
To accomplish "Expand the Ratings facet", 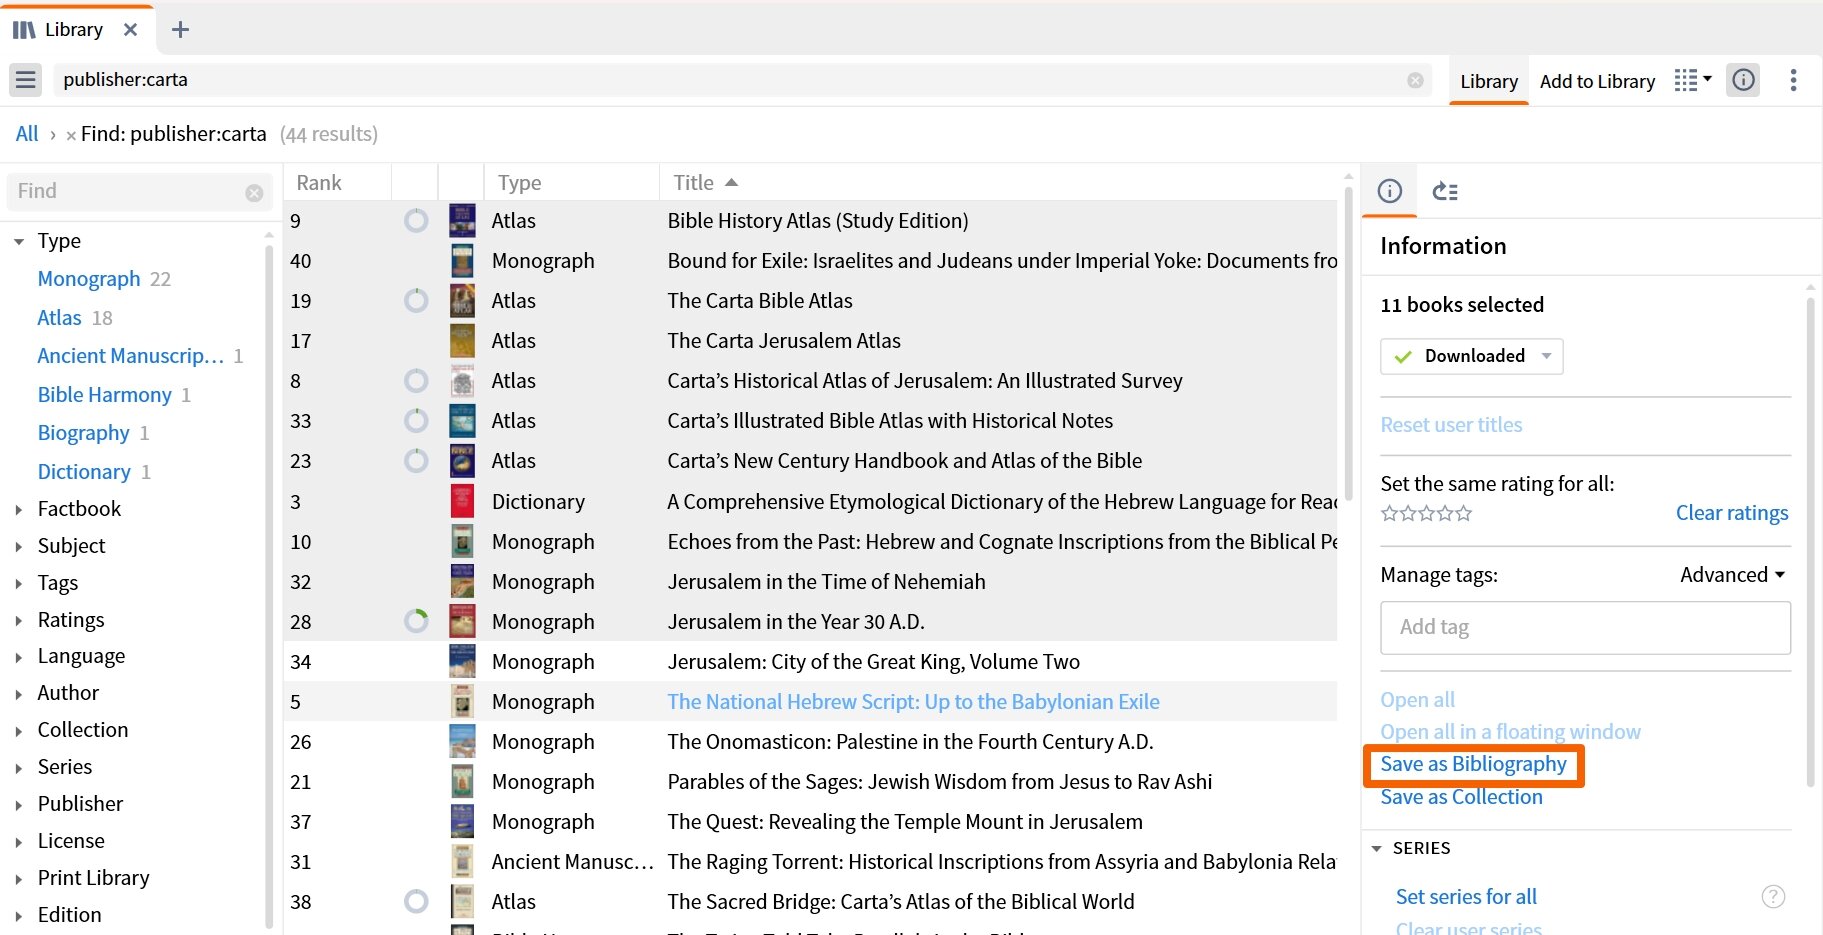I will (19, 620).
